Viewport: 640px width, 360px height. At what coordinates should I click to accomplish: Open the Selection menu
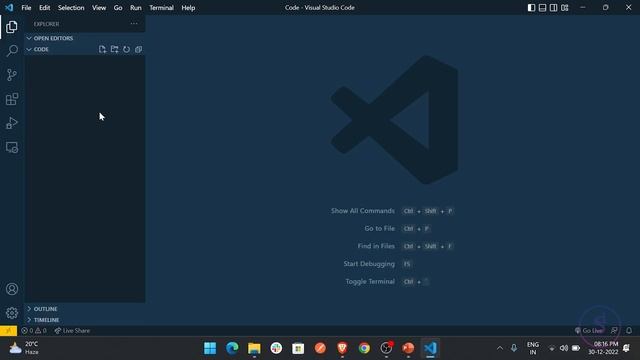tap(71, 8)
